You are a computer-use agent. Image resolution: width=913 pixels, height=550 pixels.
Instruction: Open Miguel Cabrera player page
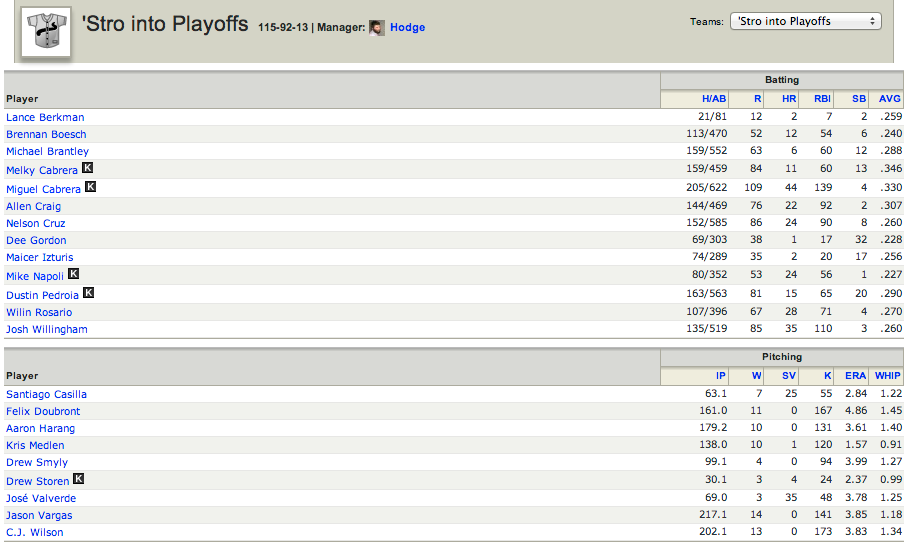pyautogui.click(x=43, y=189)
